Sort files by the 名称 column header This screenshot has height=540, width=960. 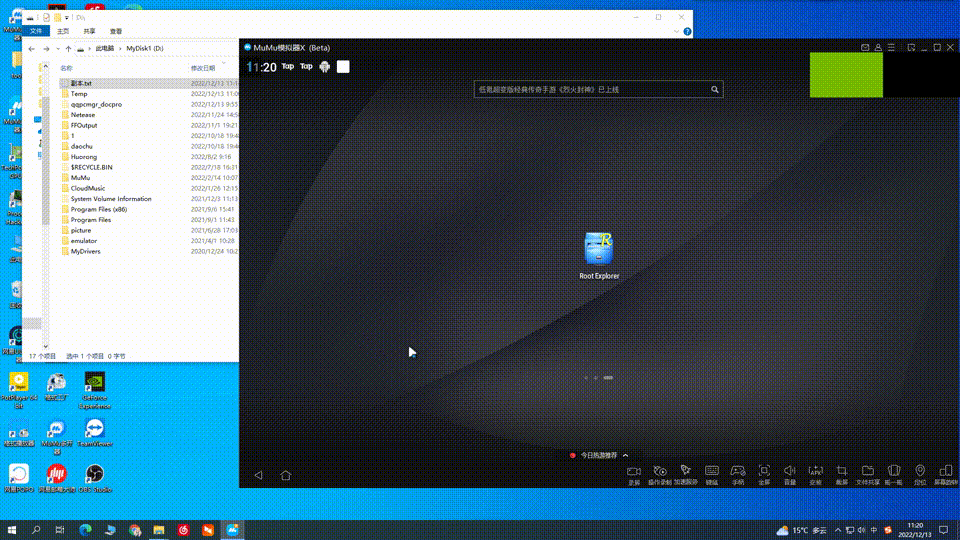[66, 68]
